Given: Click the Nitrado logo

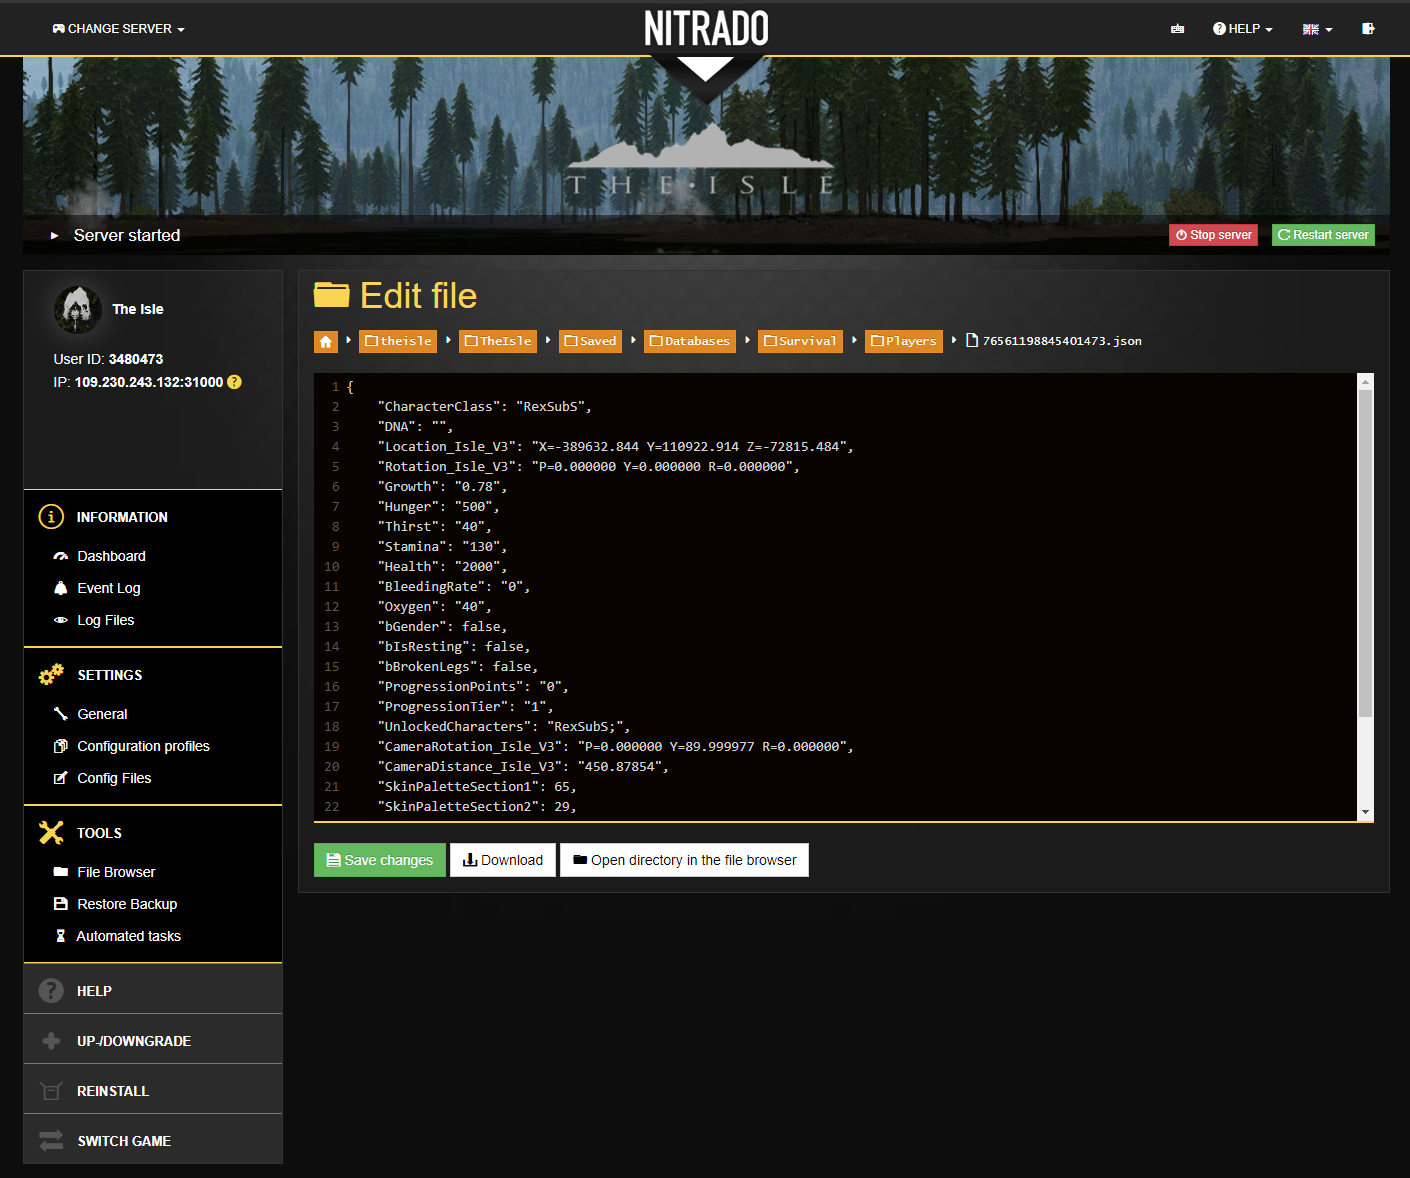Looking at the screenshot, I should tap(706, 29).
